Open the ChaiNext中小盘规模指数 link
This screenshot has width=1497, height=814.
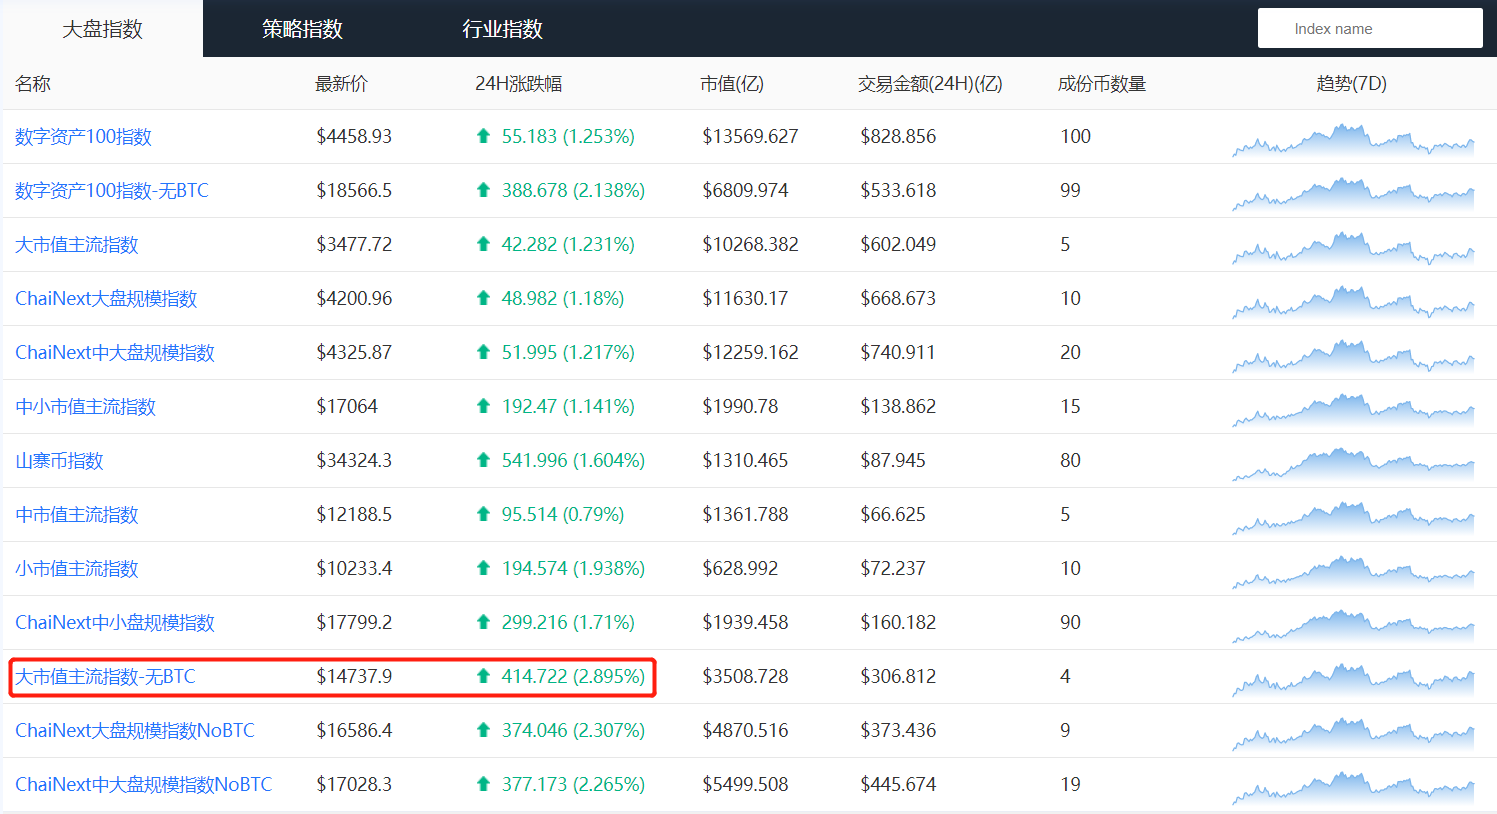(115, 623)
